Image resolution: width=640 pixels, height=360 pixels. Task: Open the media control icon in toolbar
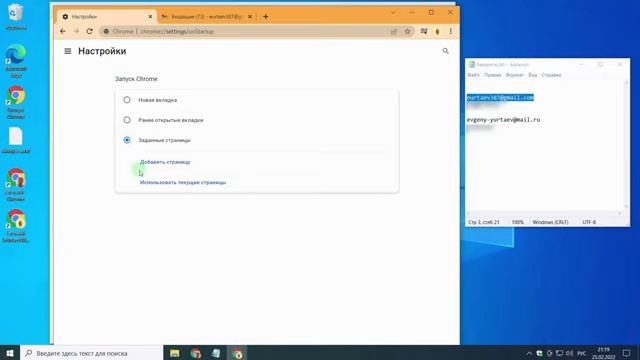click(424, 31)
